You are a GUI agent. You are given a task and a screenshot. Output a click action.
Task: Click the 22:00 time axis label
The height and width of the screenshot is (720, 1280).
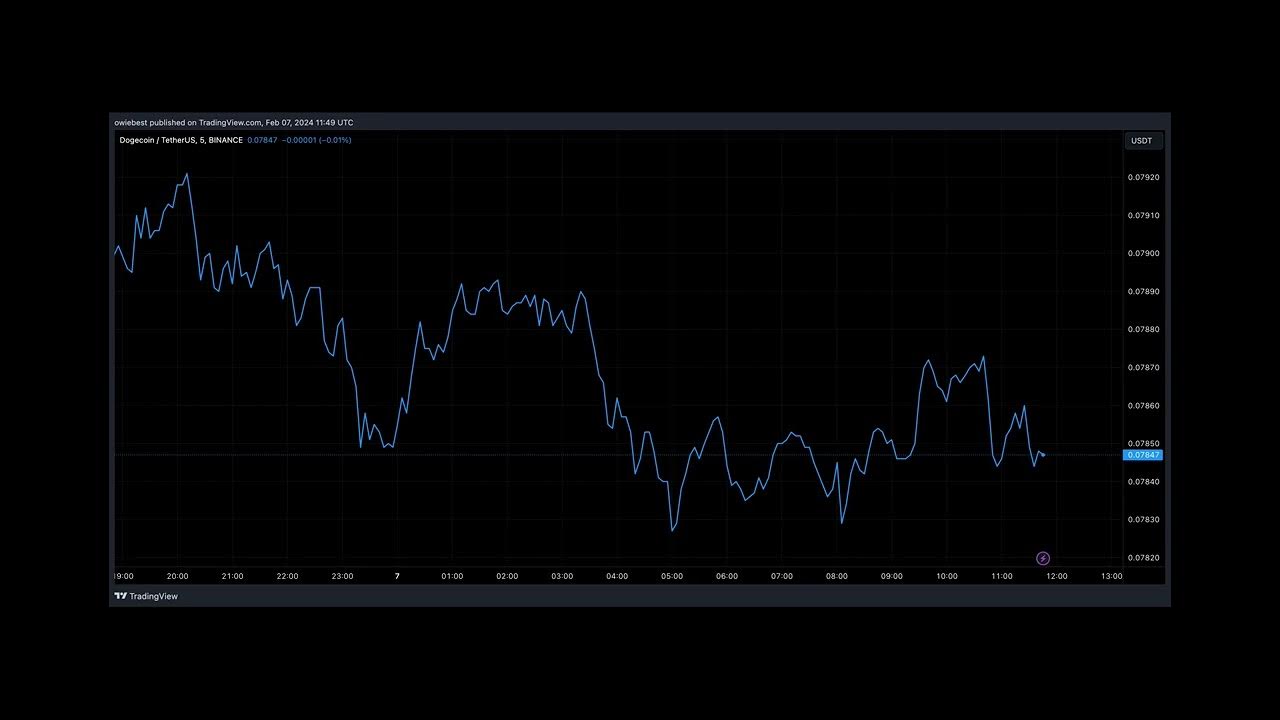(x=287, y=576)
